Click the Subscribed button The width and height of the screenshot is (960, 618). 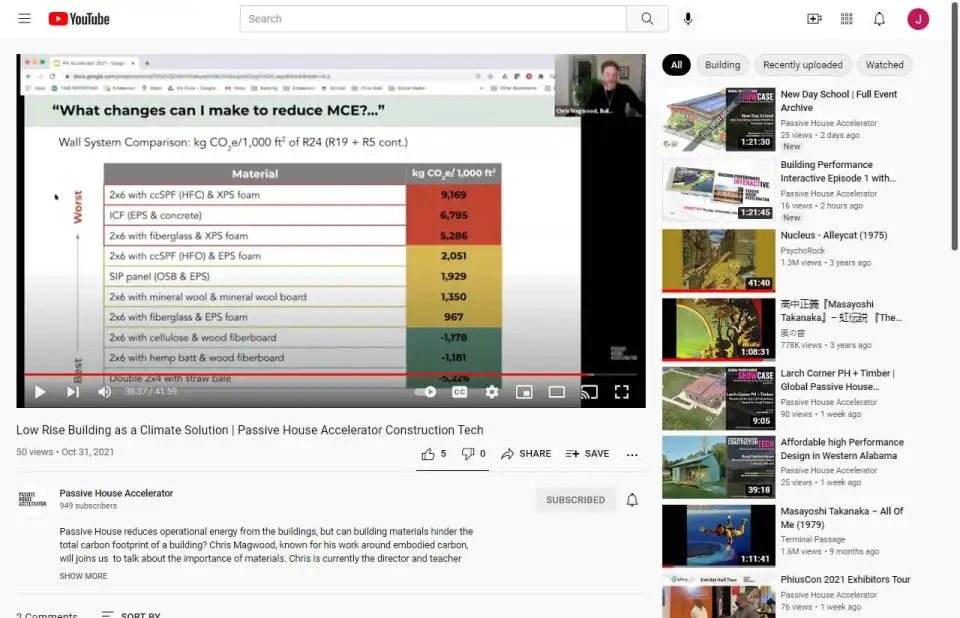point(575,500)
